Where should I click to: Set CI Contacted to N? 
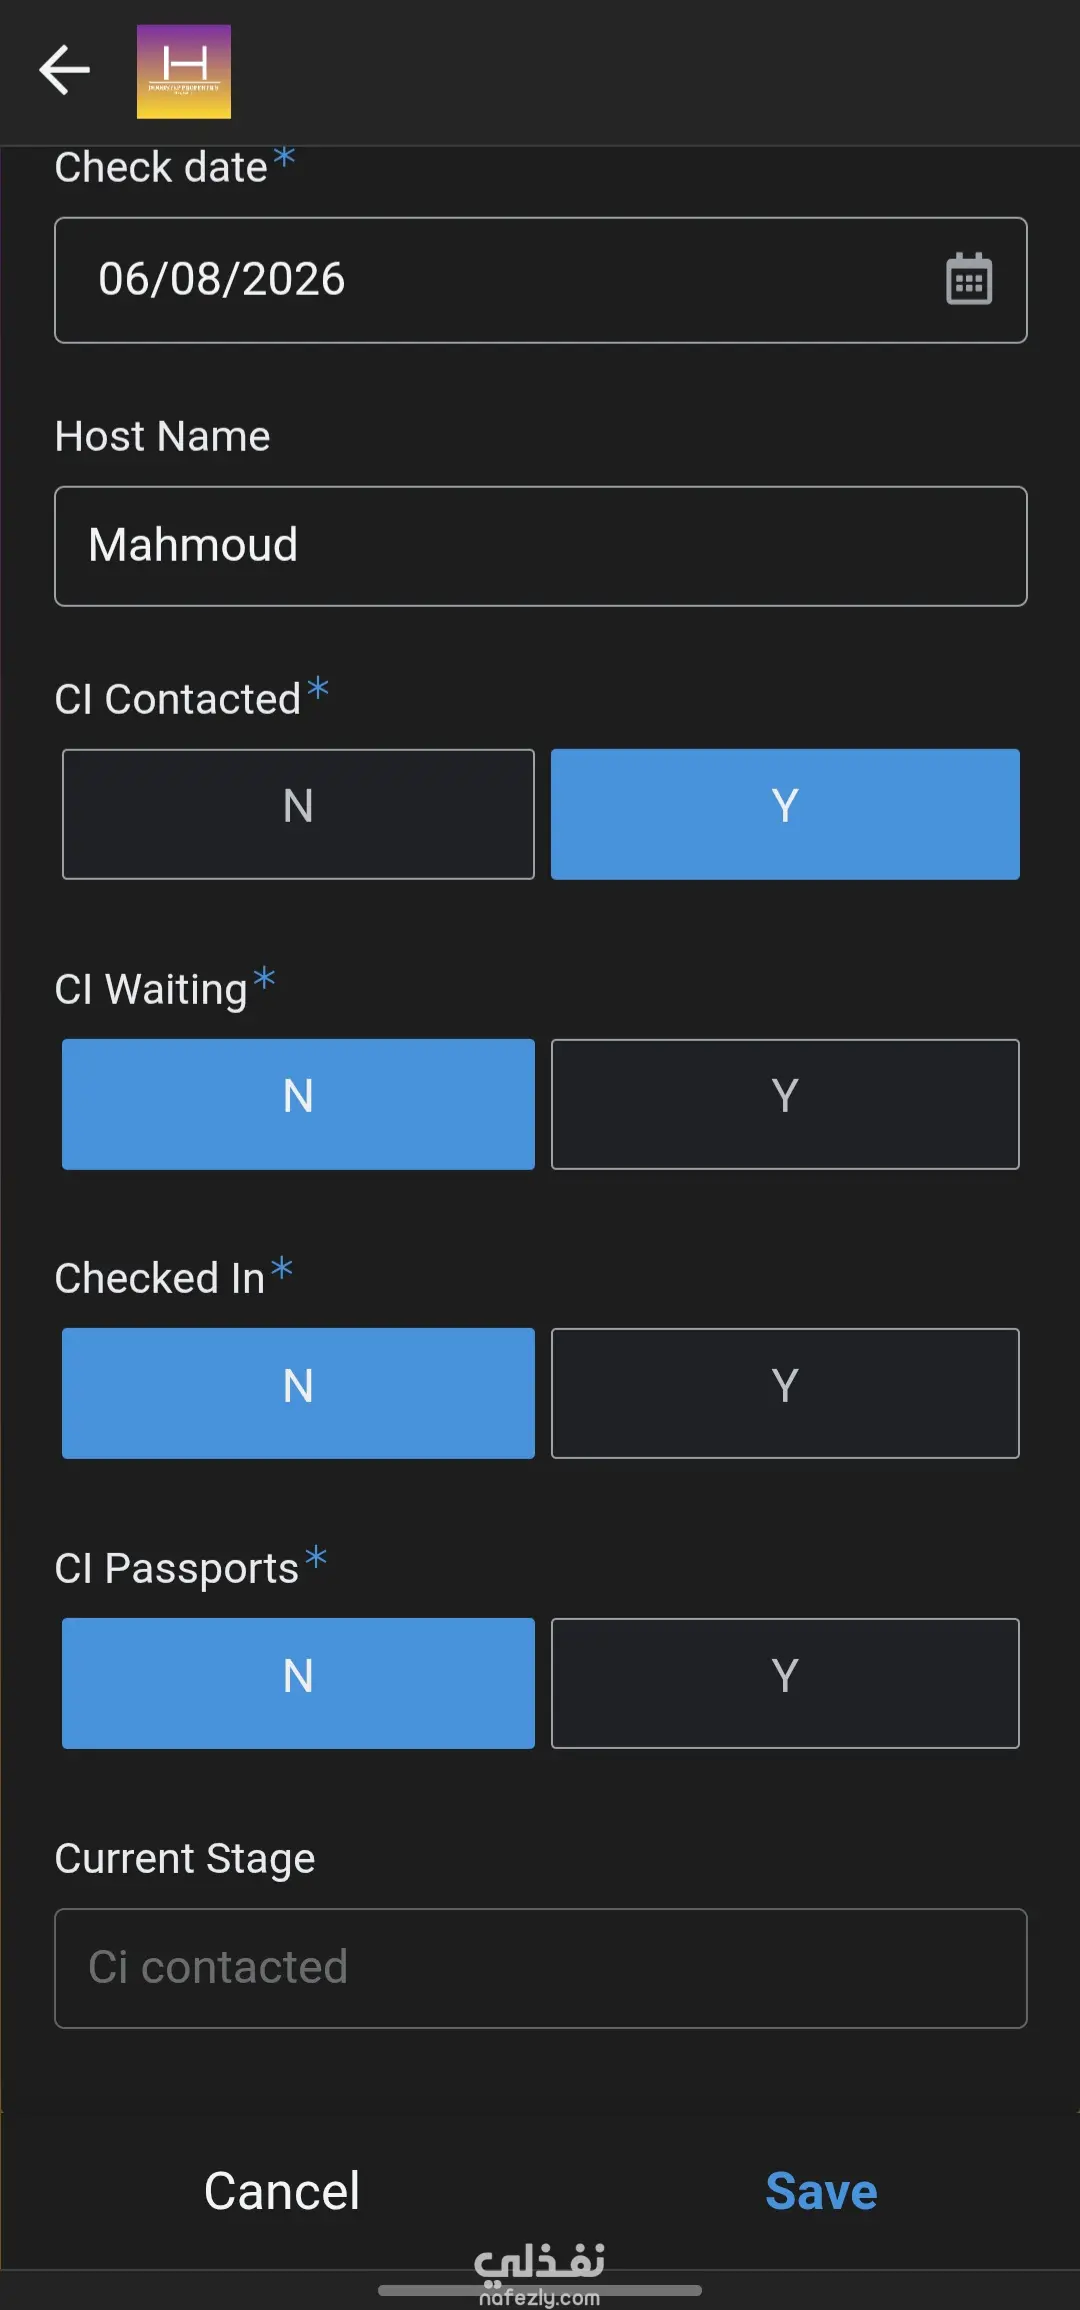[x=298, y=814]
